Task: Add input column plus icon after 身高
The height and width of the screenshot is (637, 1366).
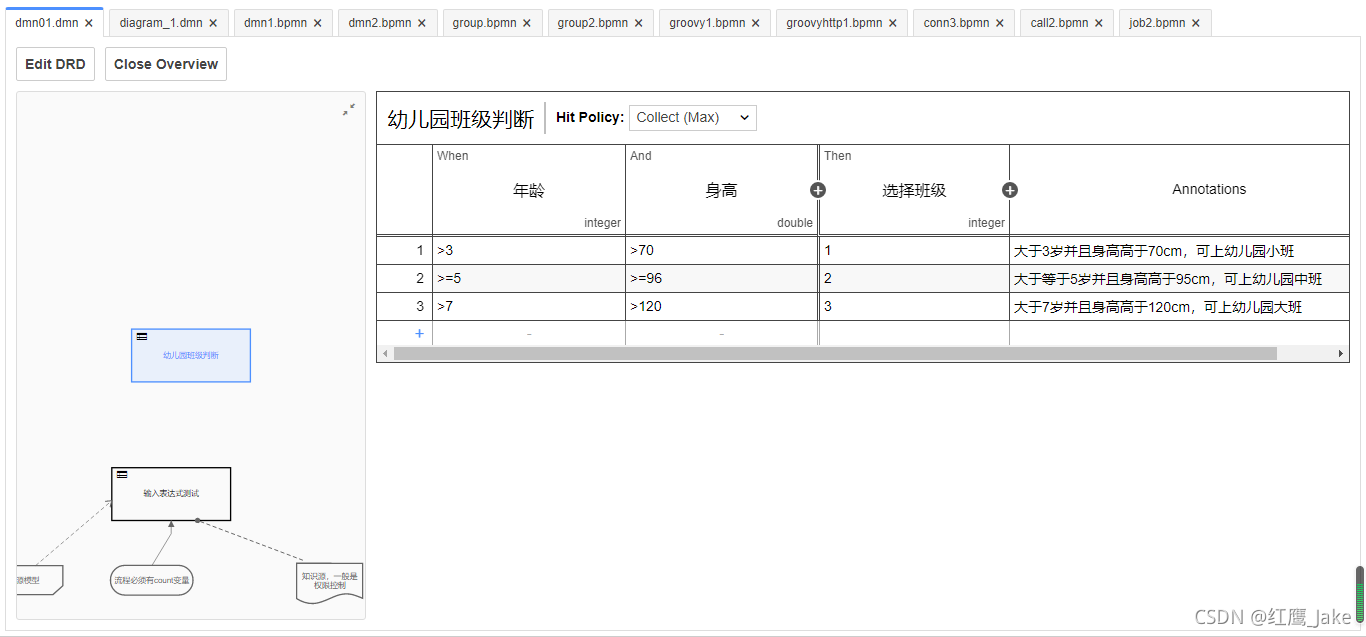Action: click(817, 190)
